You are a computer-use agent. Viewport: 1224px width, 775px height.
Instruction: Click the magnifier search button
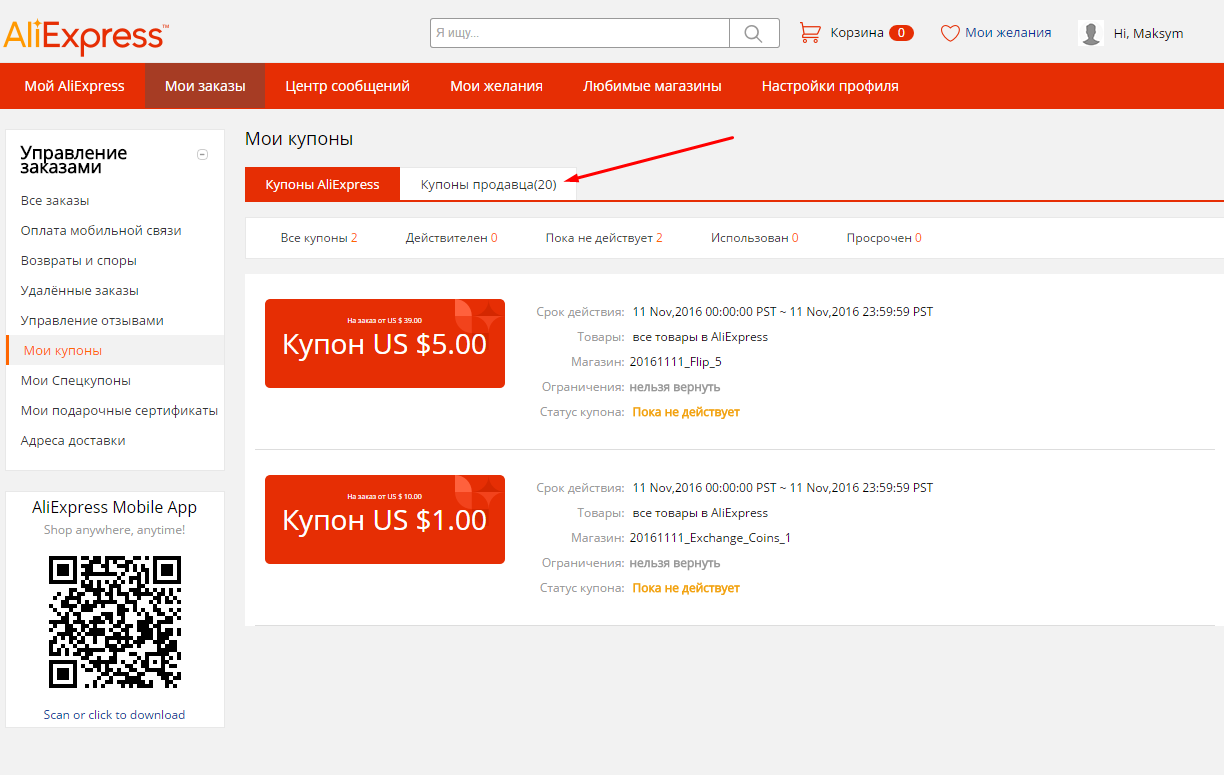point(754,33)
